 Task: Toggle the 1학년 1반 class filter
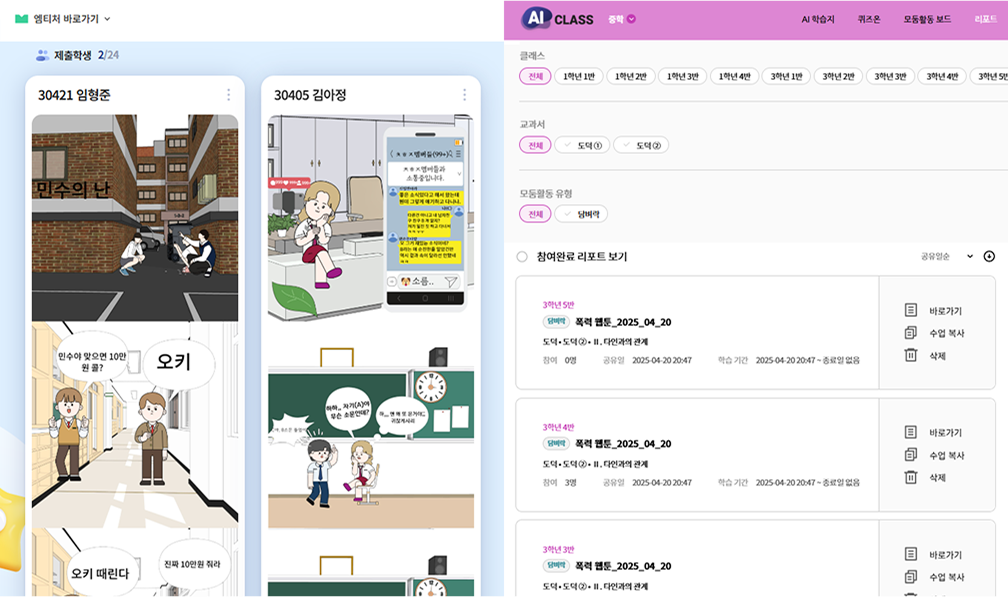tap(579, 76)
